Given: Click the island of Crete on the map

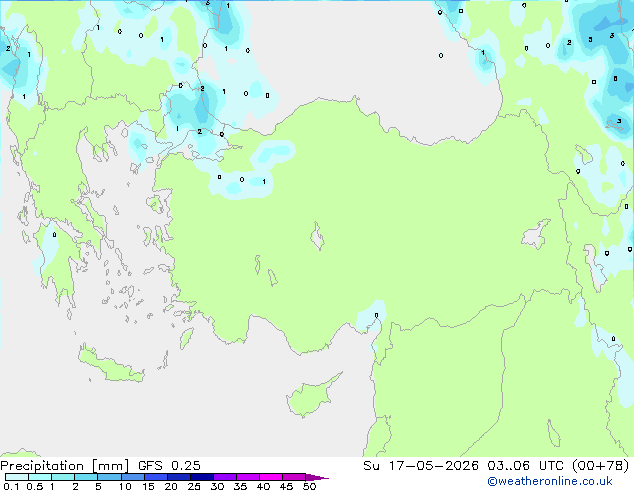Looking at the screenshot, I should 110,365.
